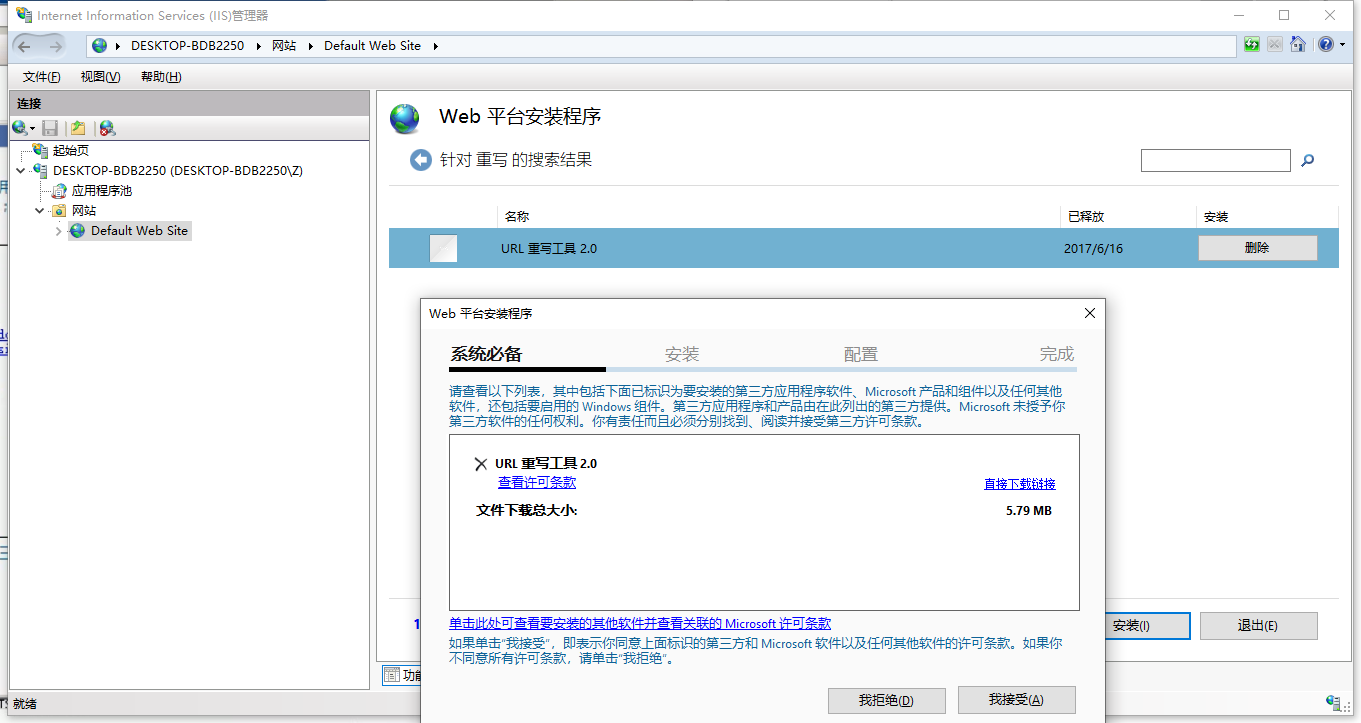Click the 名称 column header

517,216
